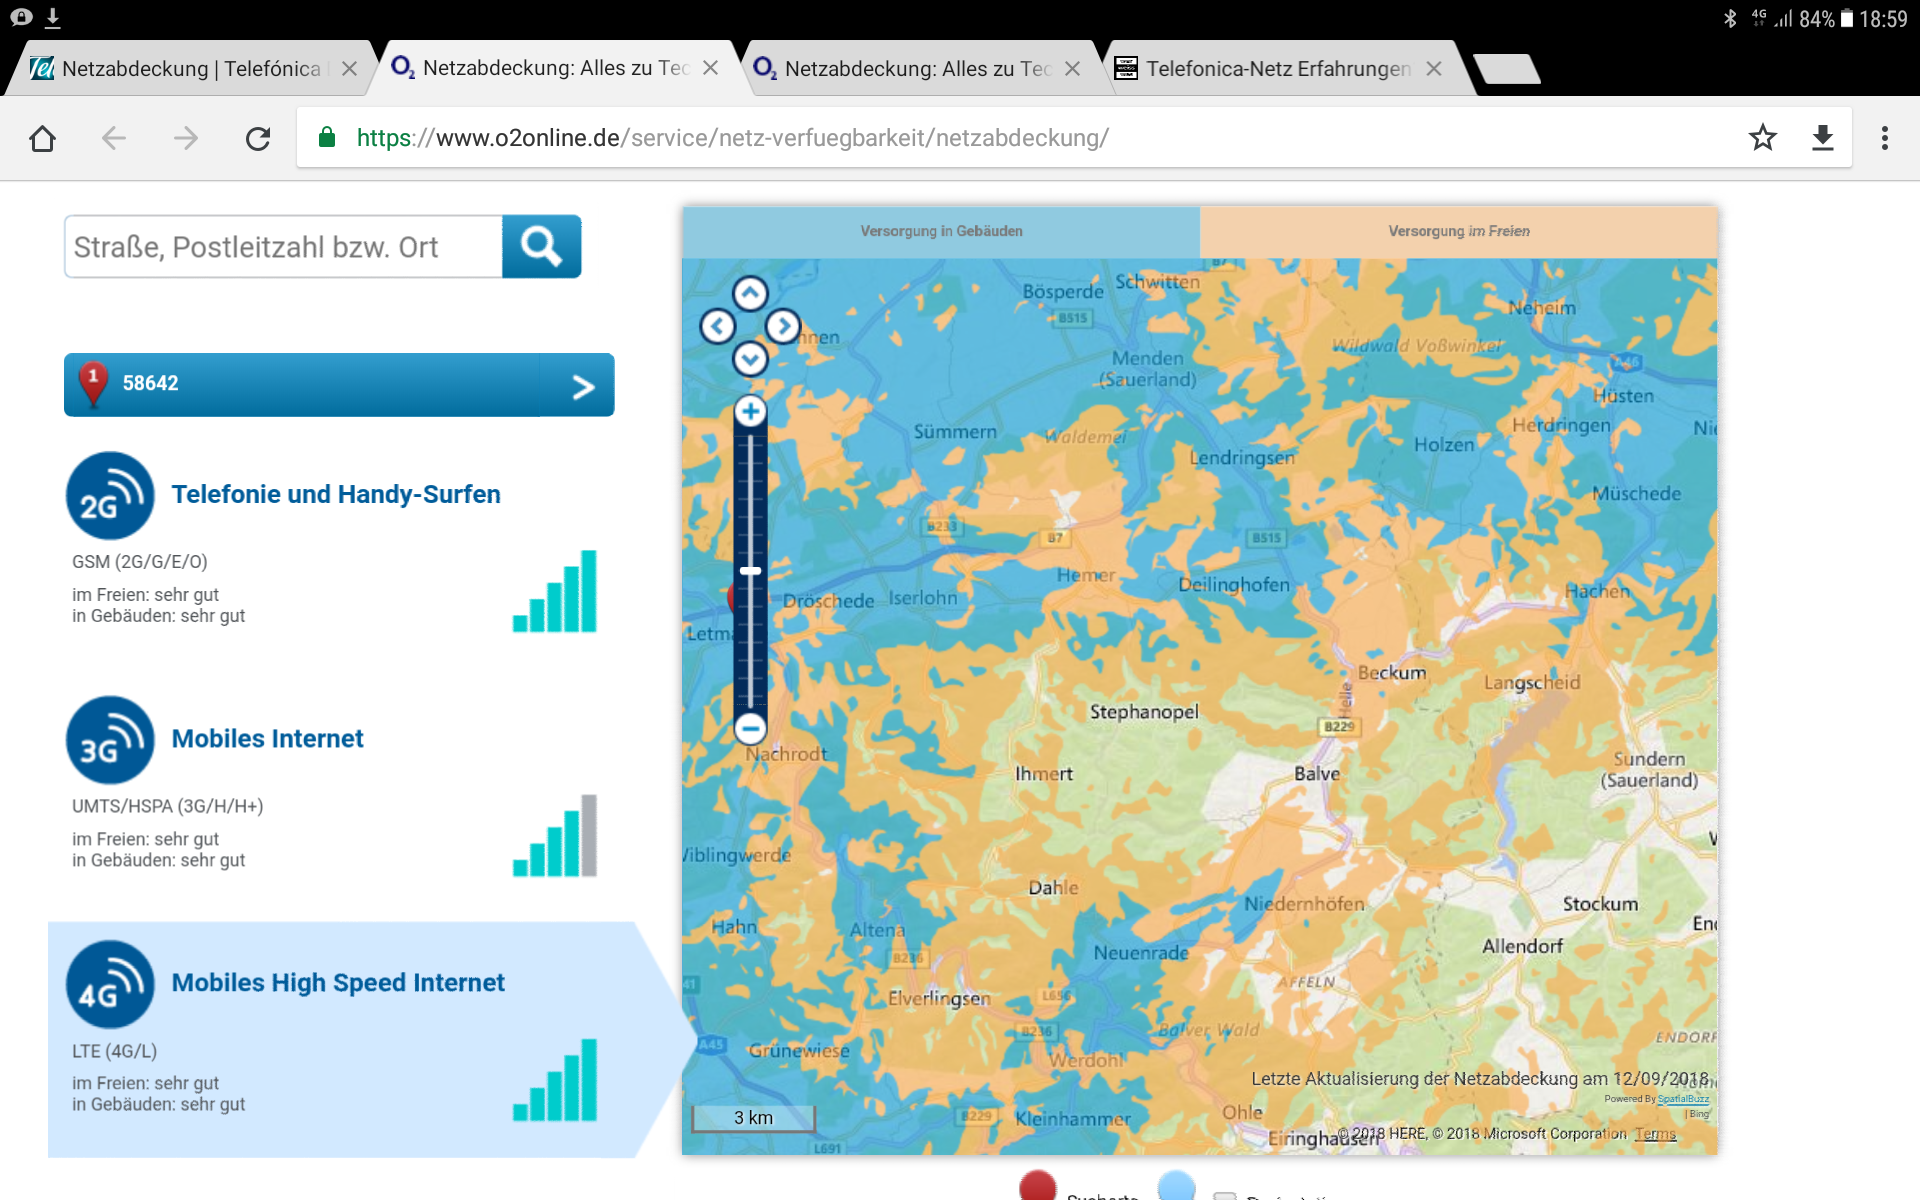Click the status bar clock 18:59
The width and height of the screenshot is (1920, 1200).
(x=1883, y=19)
